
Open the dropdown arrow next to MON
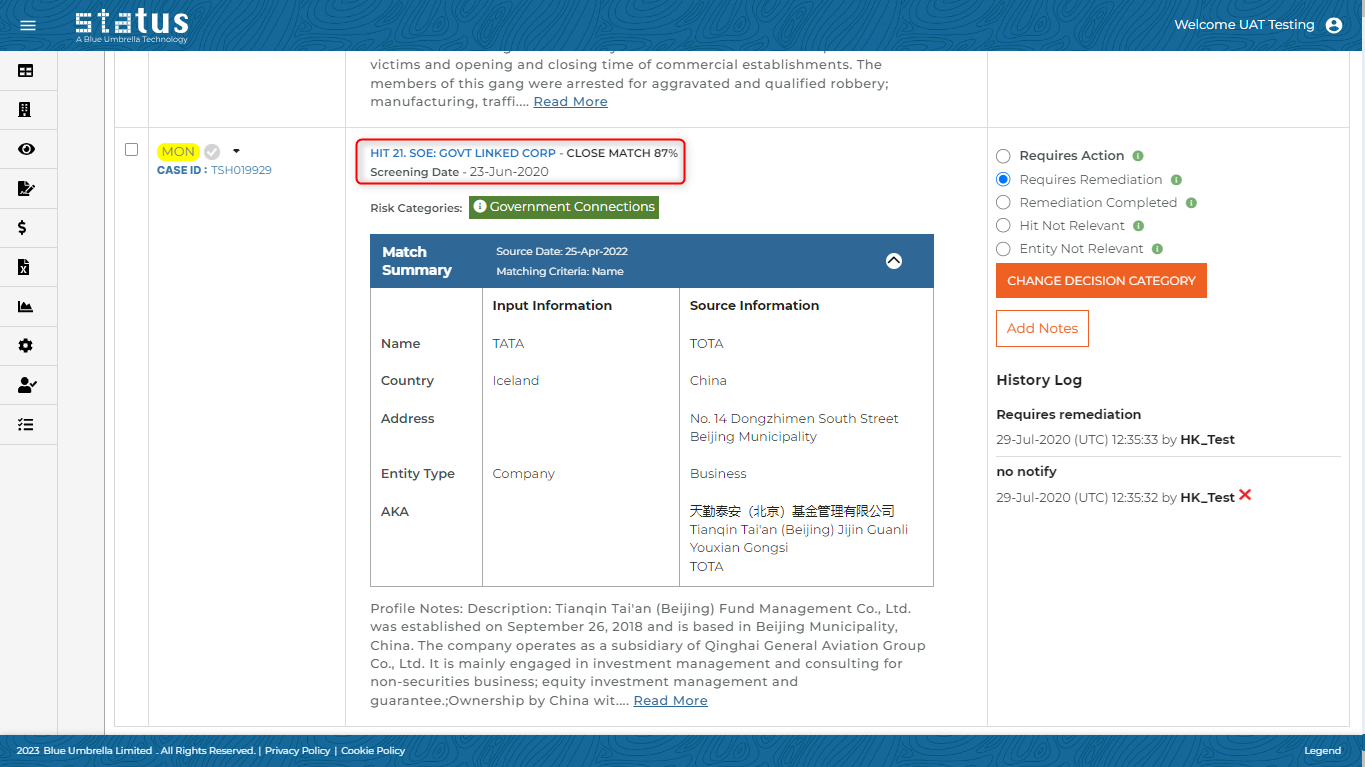(236, 151)
